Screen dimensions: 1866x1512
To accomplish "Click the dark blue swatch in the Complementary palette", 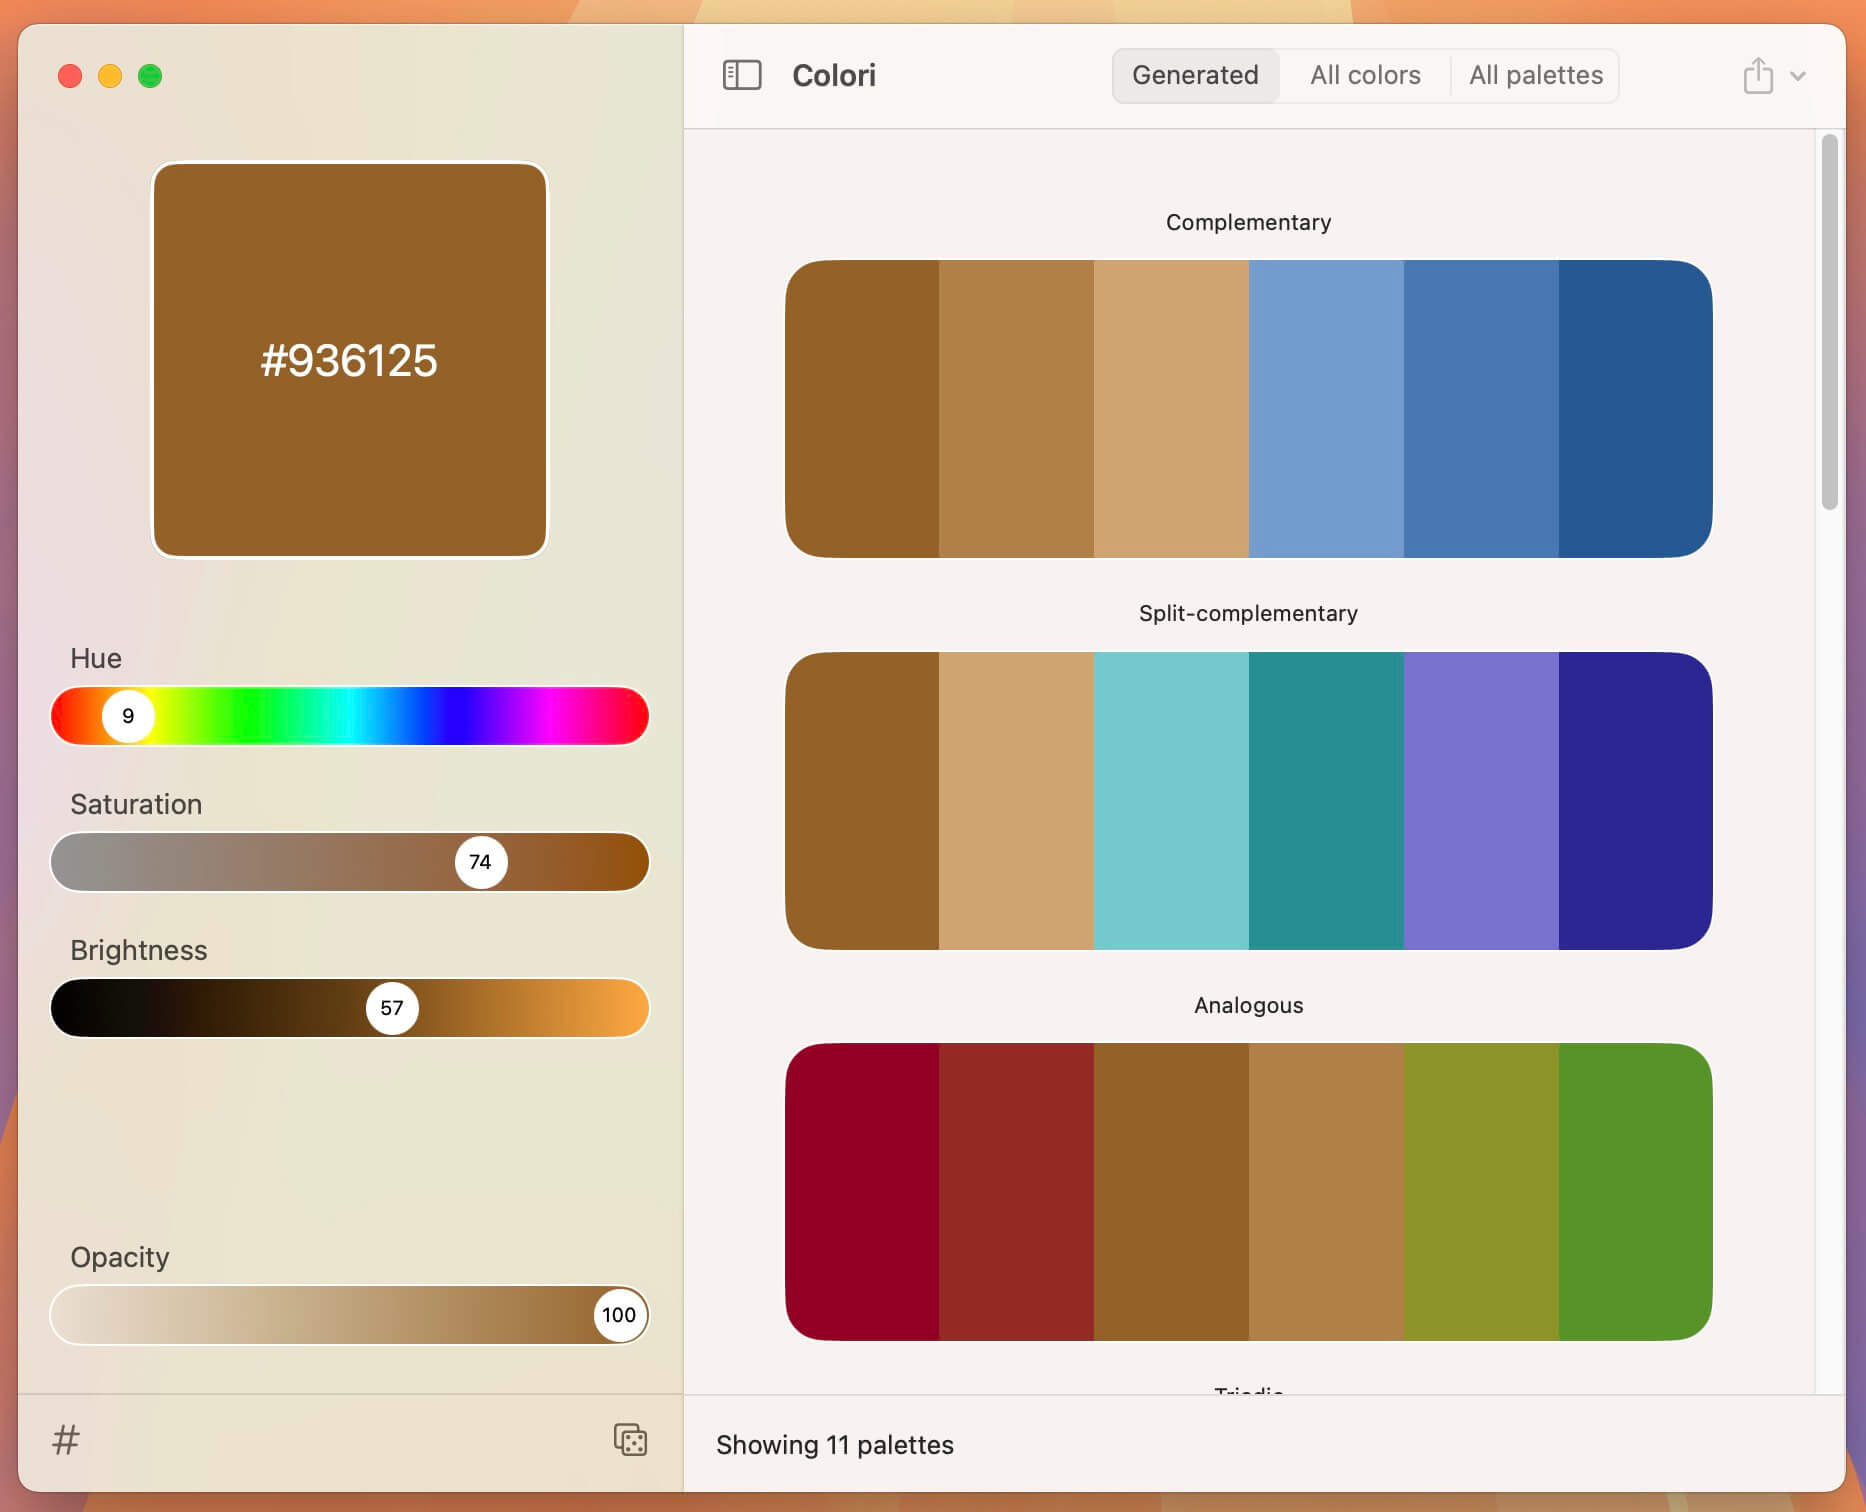I will (1635, 408).
